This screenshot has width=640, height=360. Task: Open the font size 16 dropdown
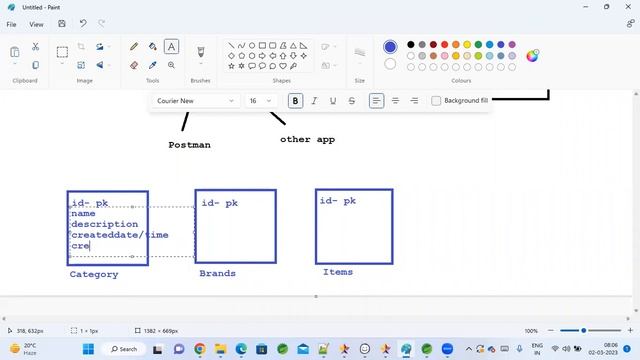[x=260, y=101]
